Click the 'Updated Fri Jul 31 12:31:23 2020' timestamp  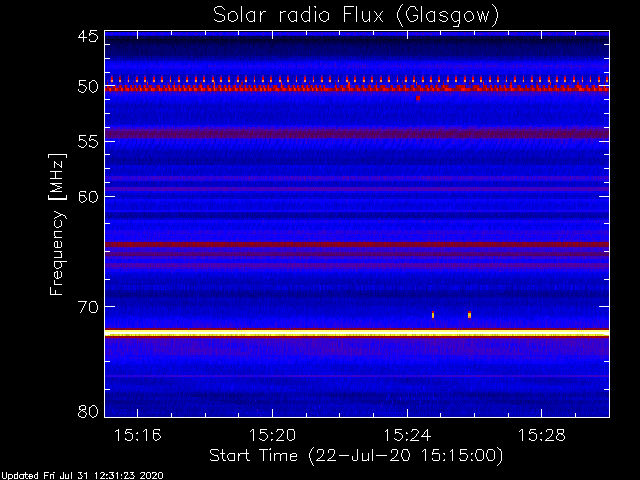[x=82, y=476]
